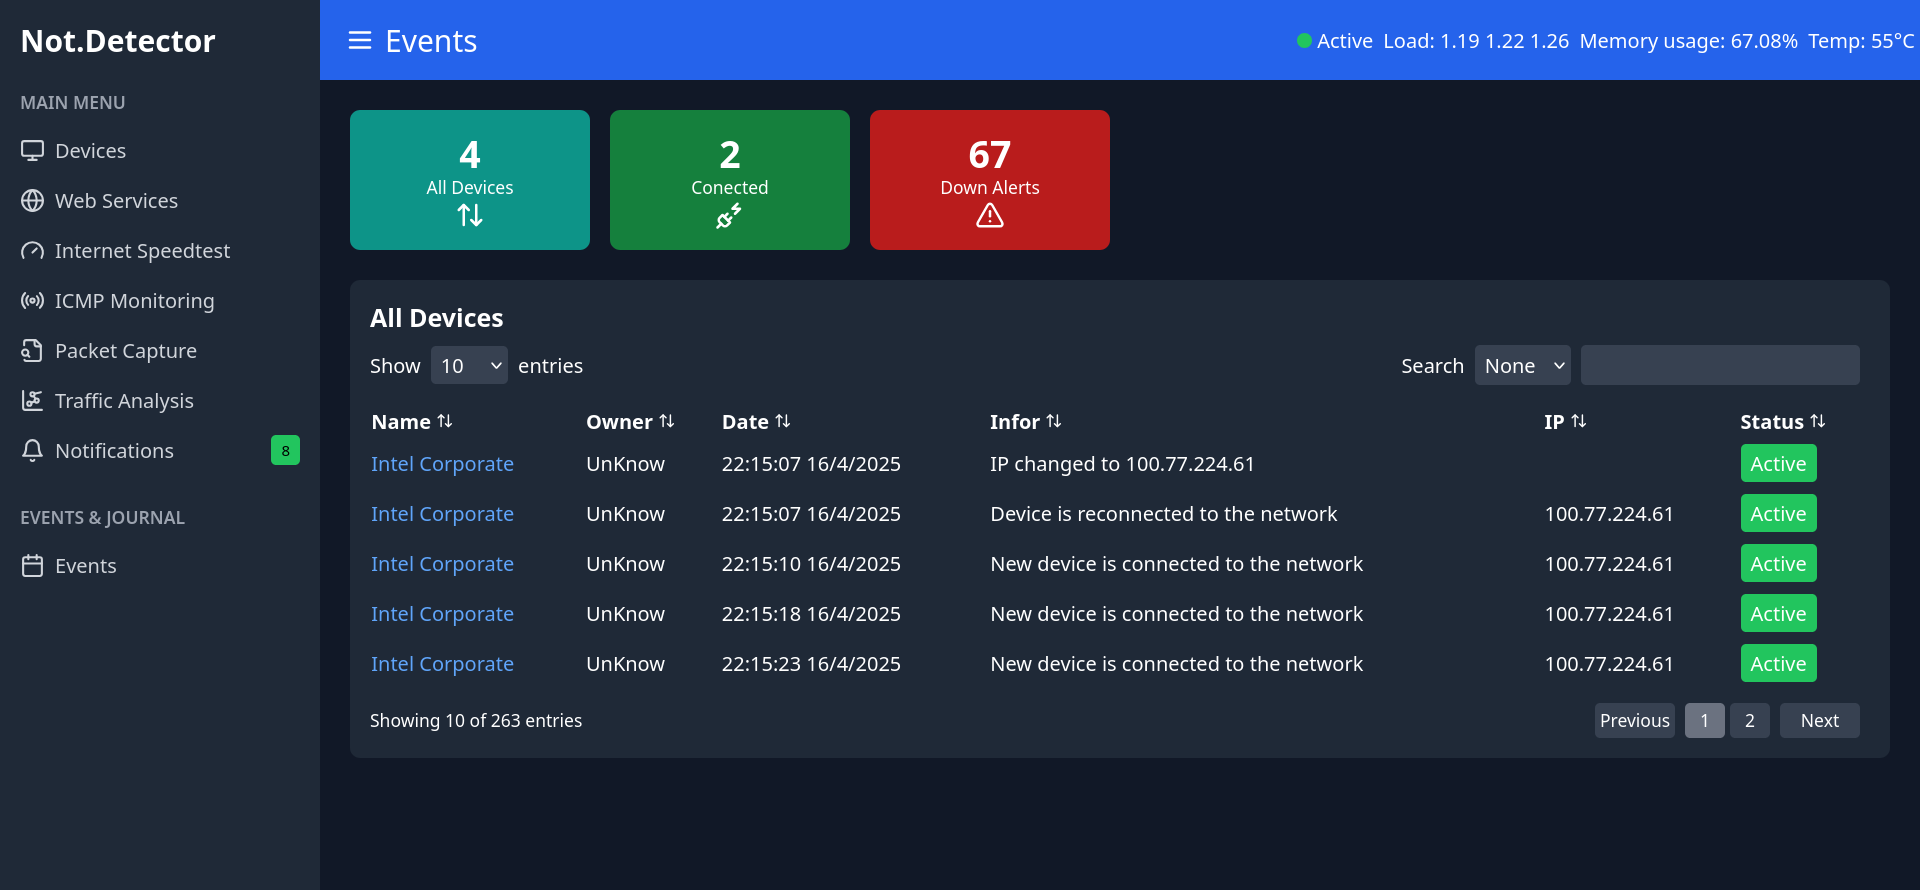Click the ICMP Monitoring broadcast icon

click(x=32, y=300)
